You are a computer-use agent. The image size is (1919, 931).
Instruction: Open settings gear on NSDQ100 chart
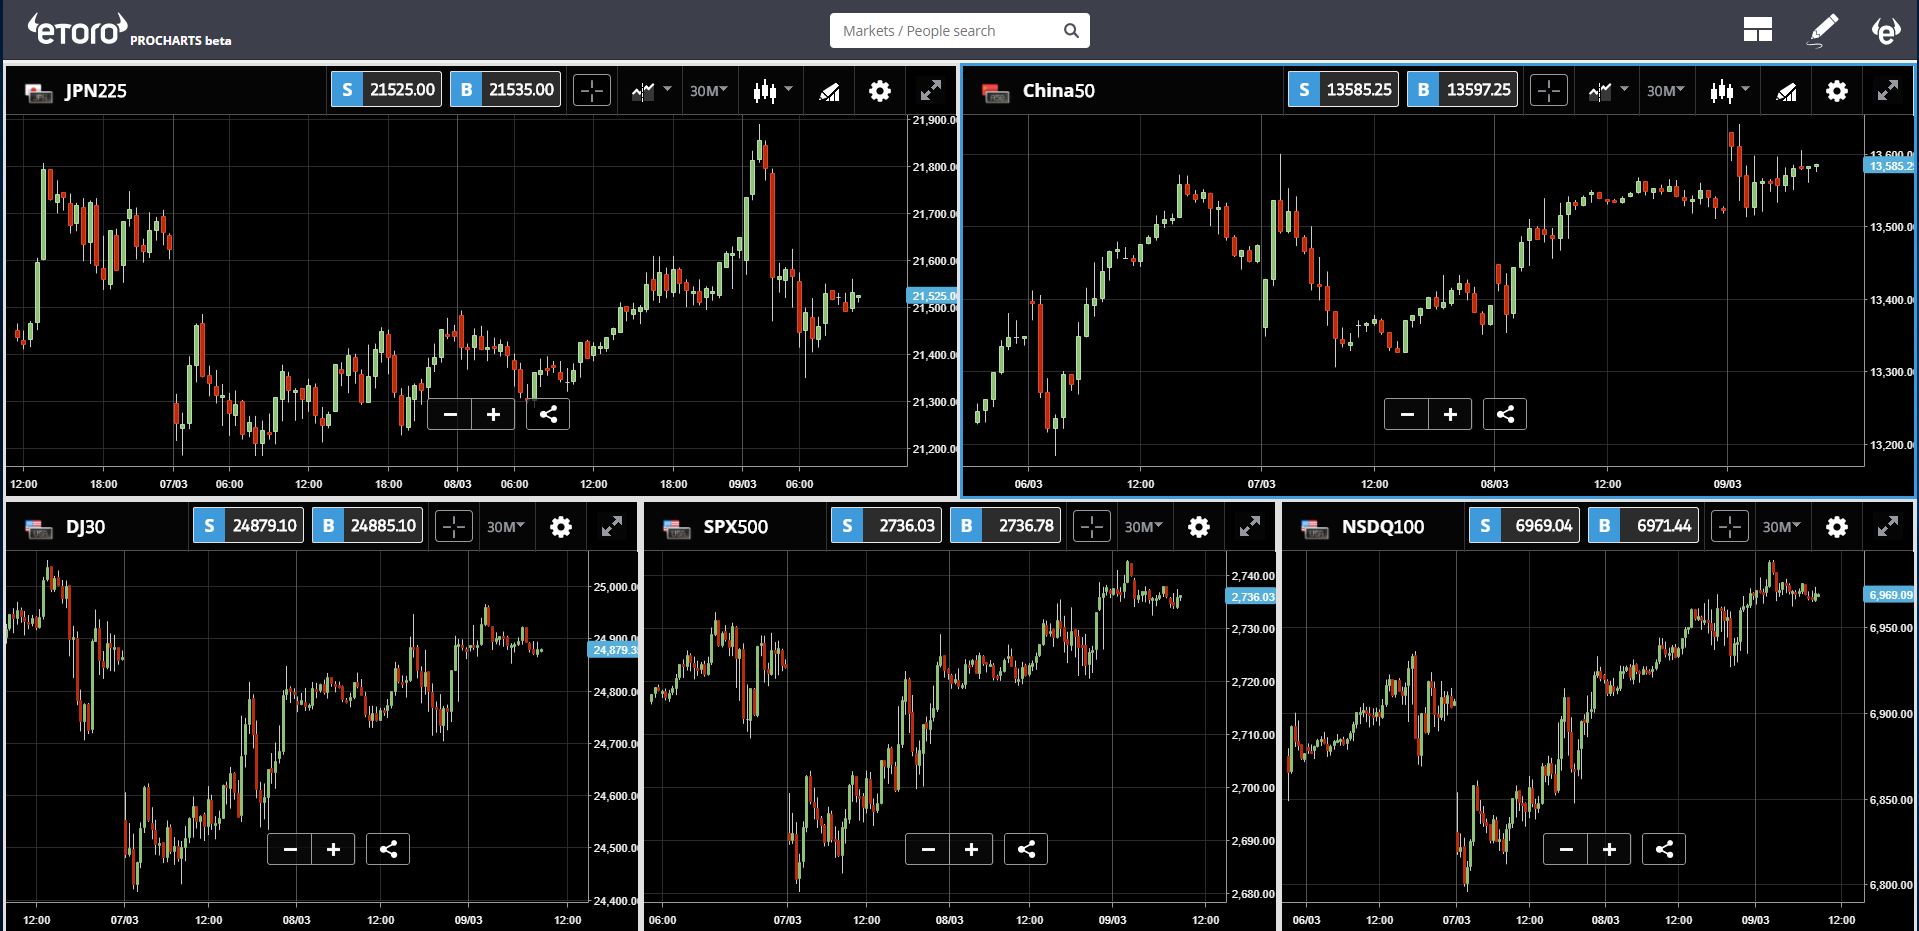(x=1837, y=527)
